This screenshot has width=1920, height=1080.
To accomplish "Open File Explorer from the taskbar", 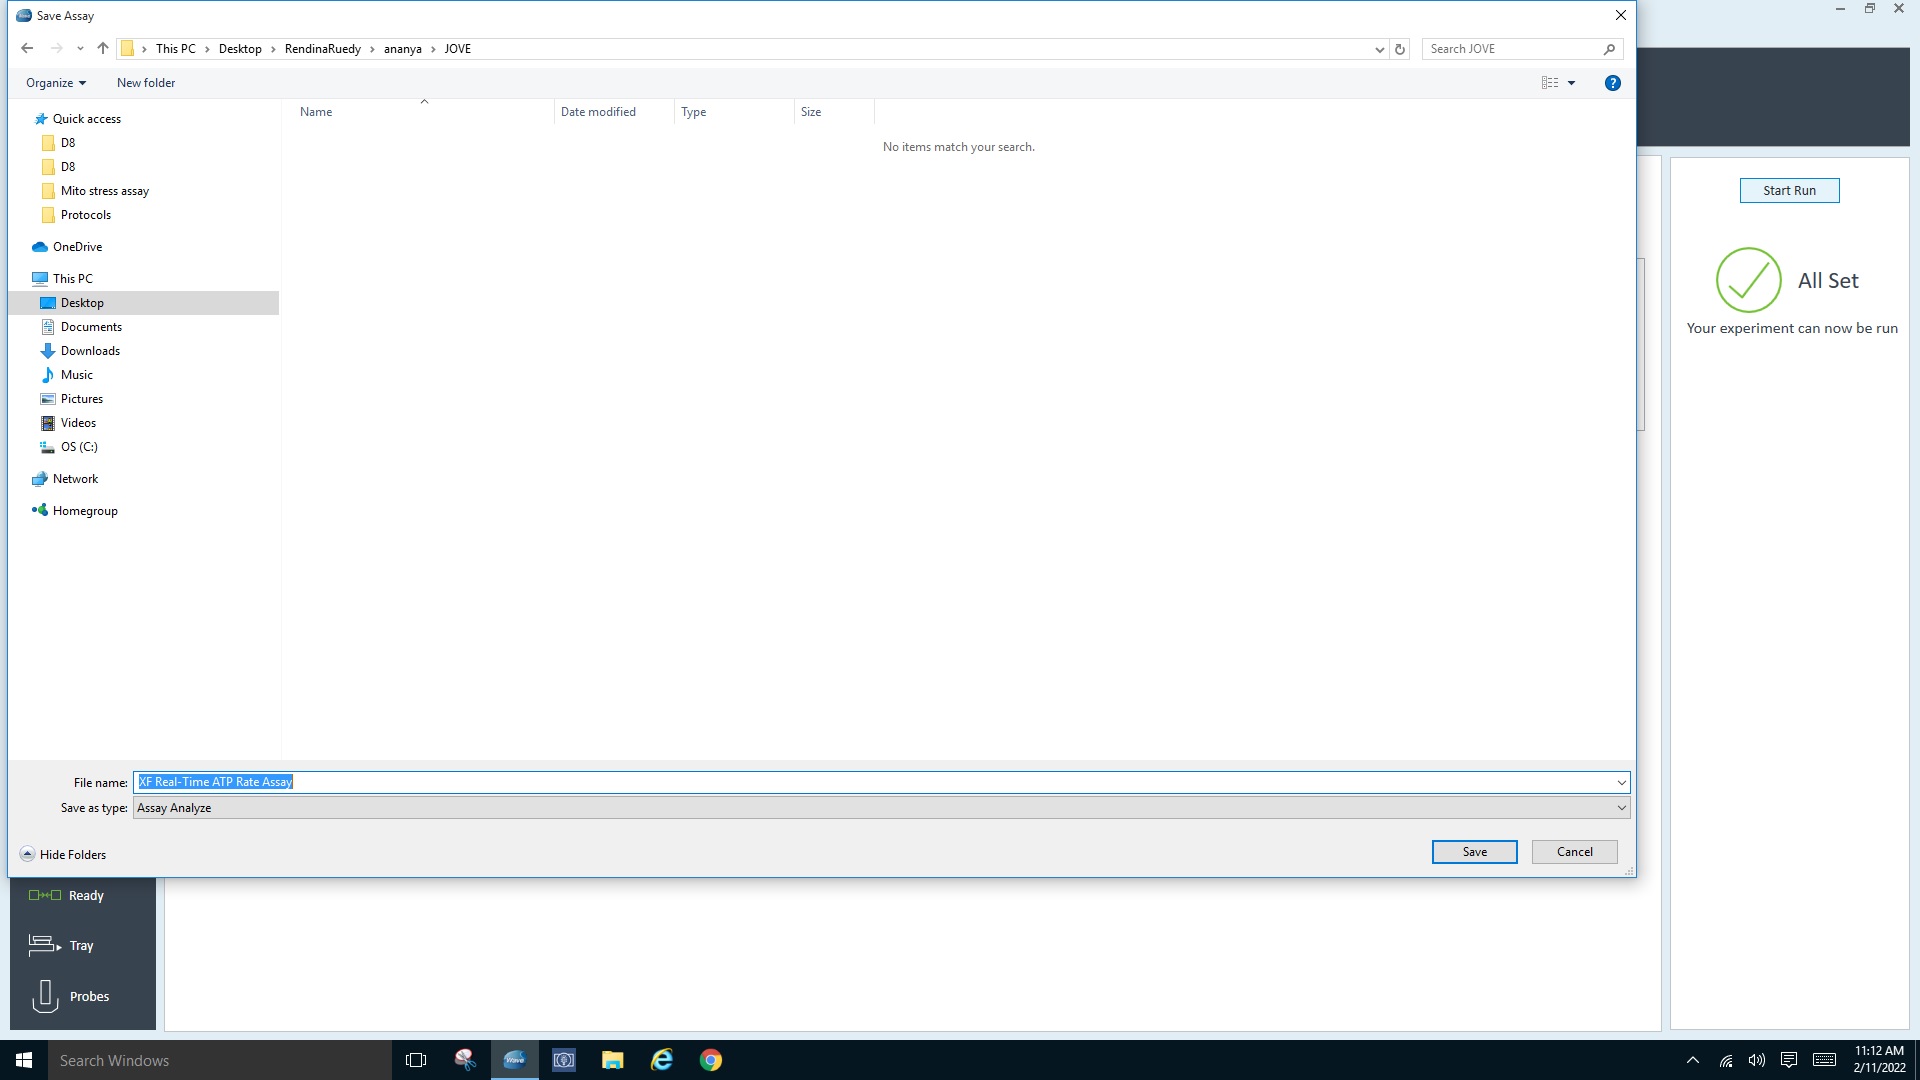I will point(612,1060).
